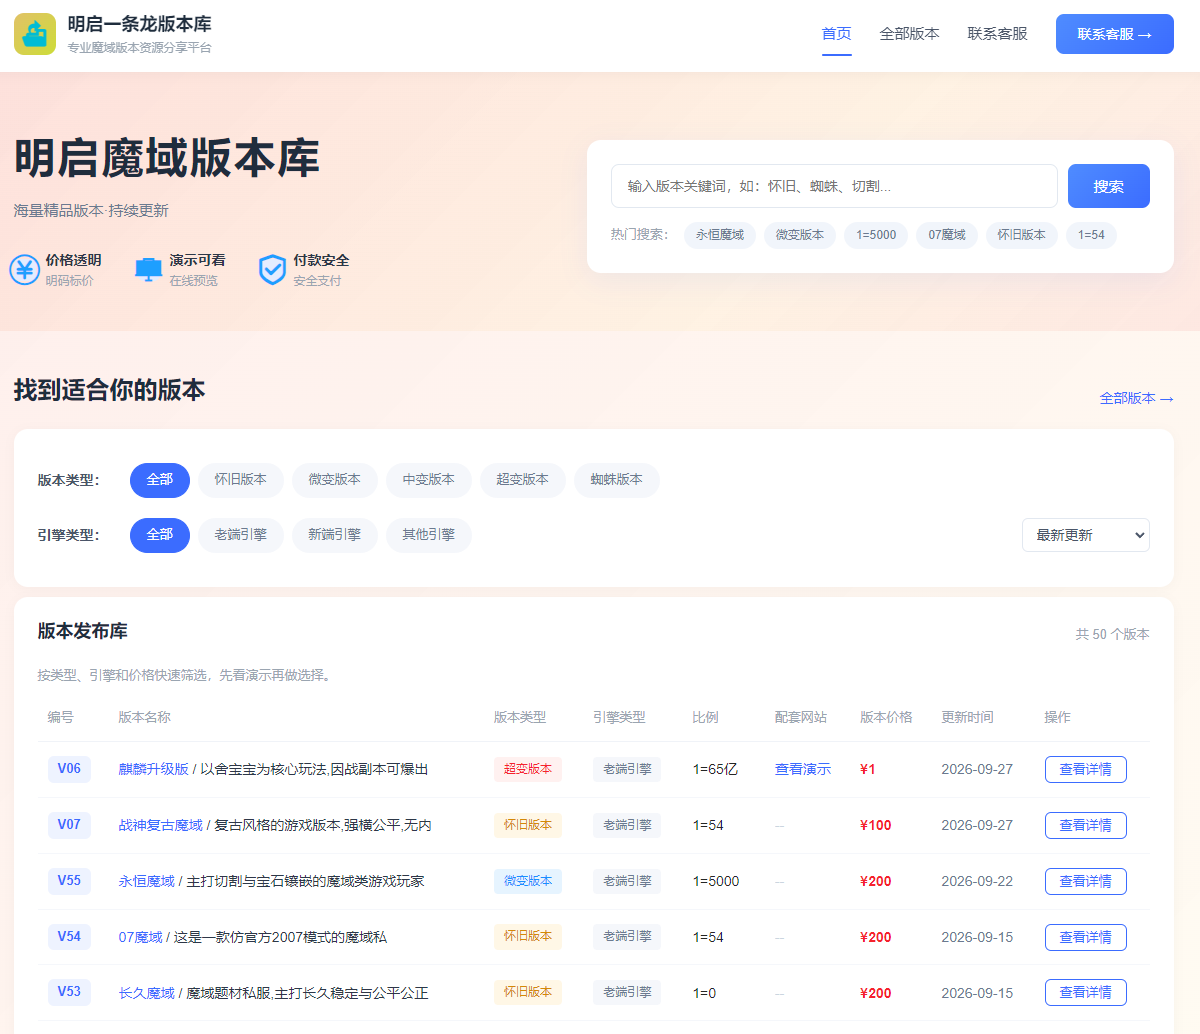
Task: Click the shield payment-security icon
Action: pos(272,270)
